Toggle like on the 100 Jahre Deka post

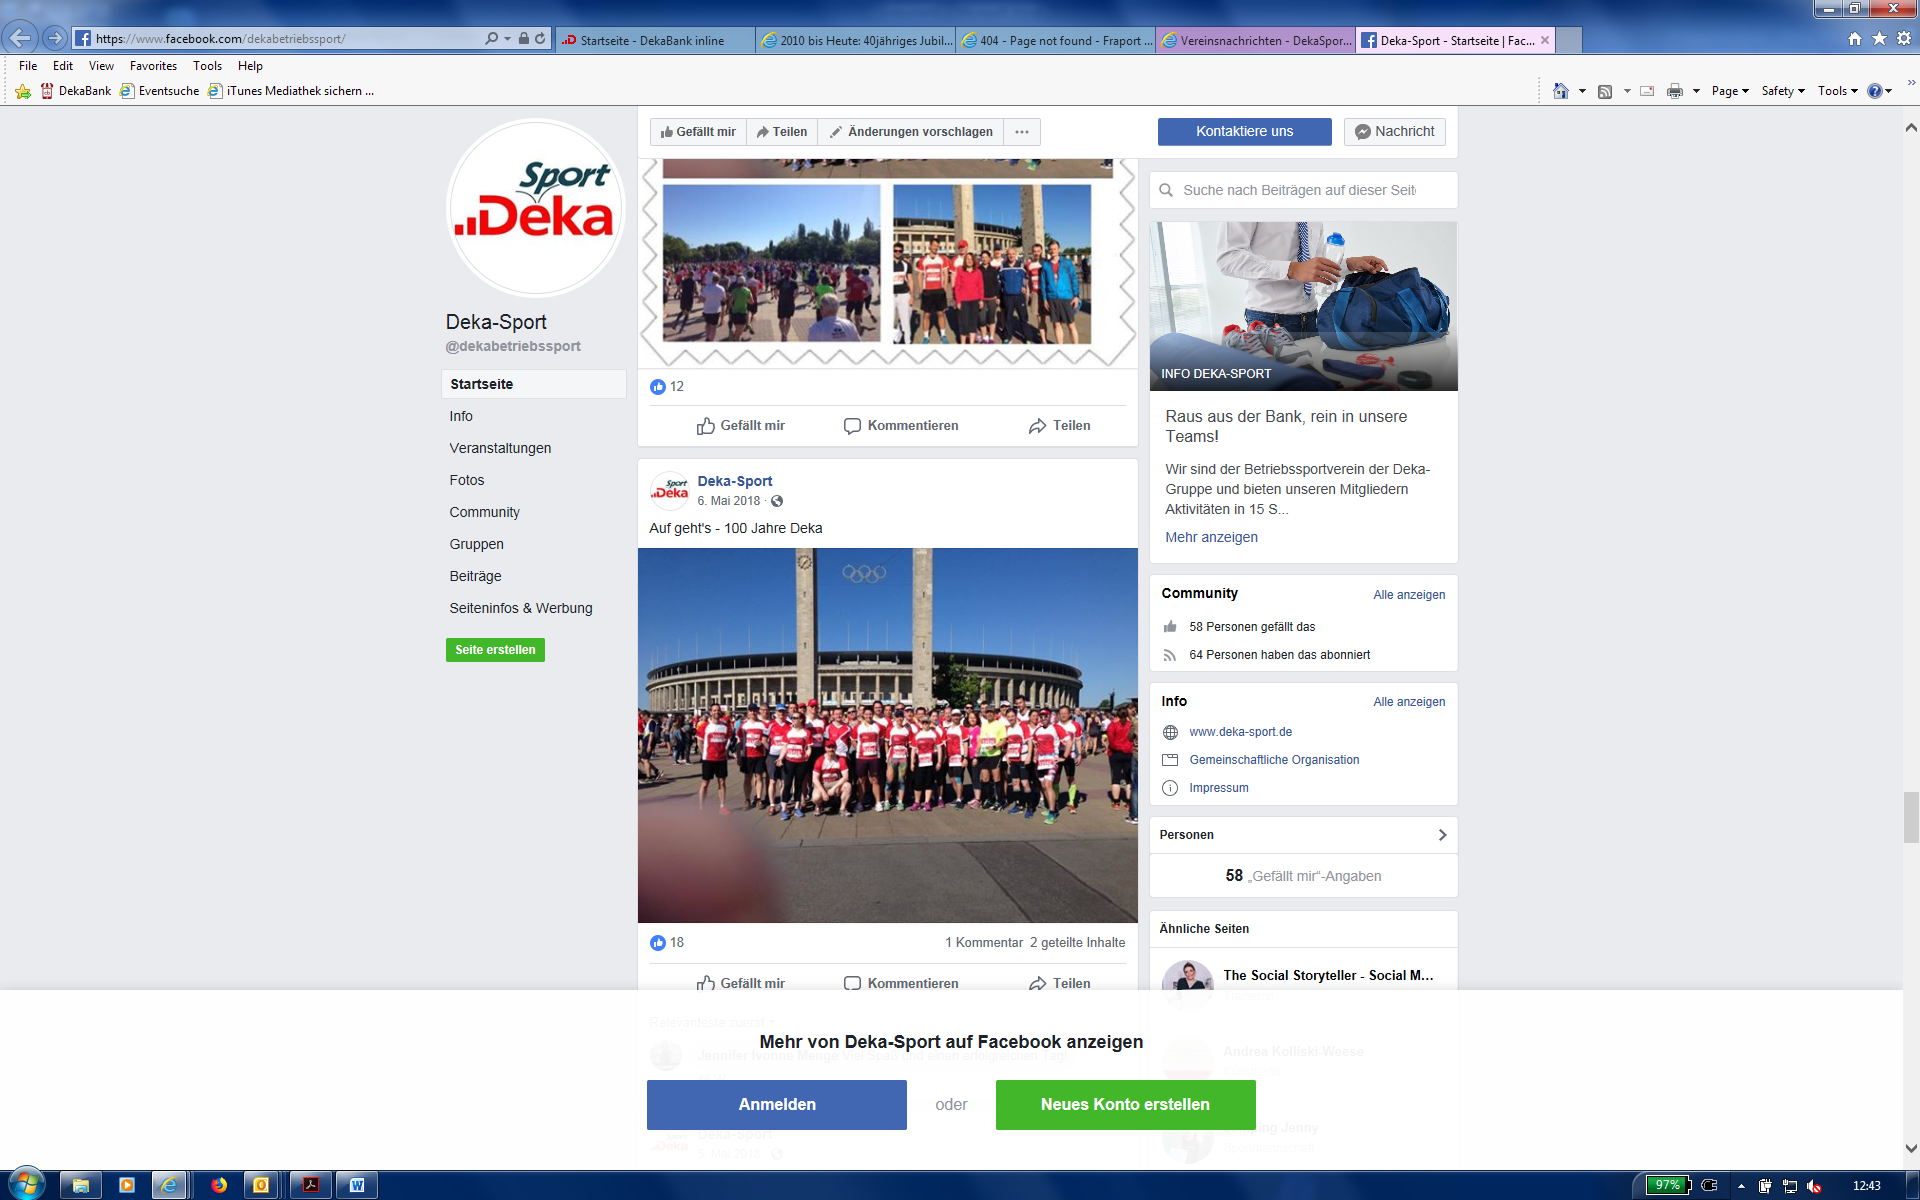(x=741, y=983)
